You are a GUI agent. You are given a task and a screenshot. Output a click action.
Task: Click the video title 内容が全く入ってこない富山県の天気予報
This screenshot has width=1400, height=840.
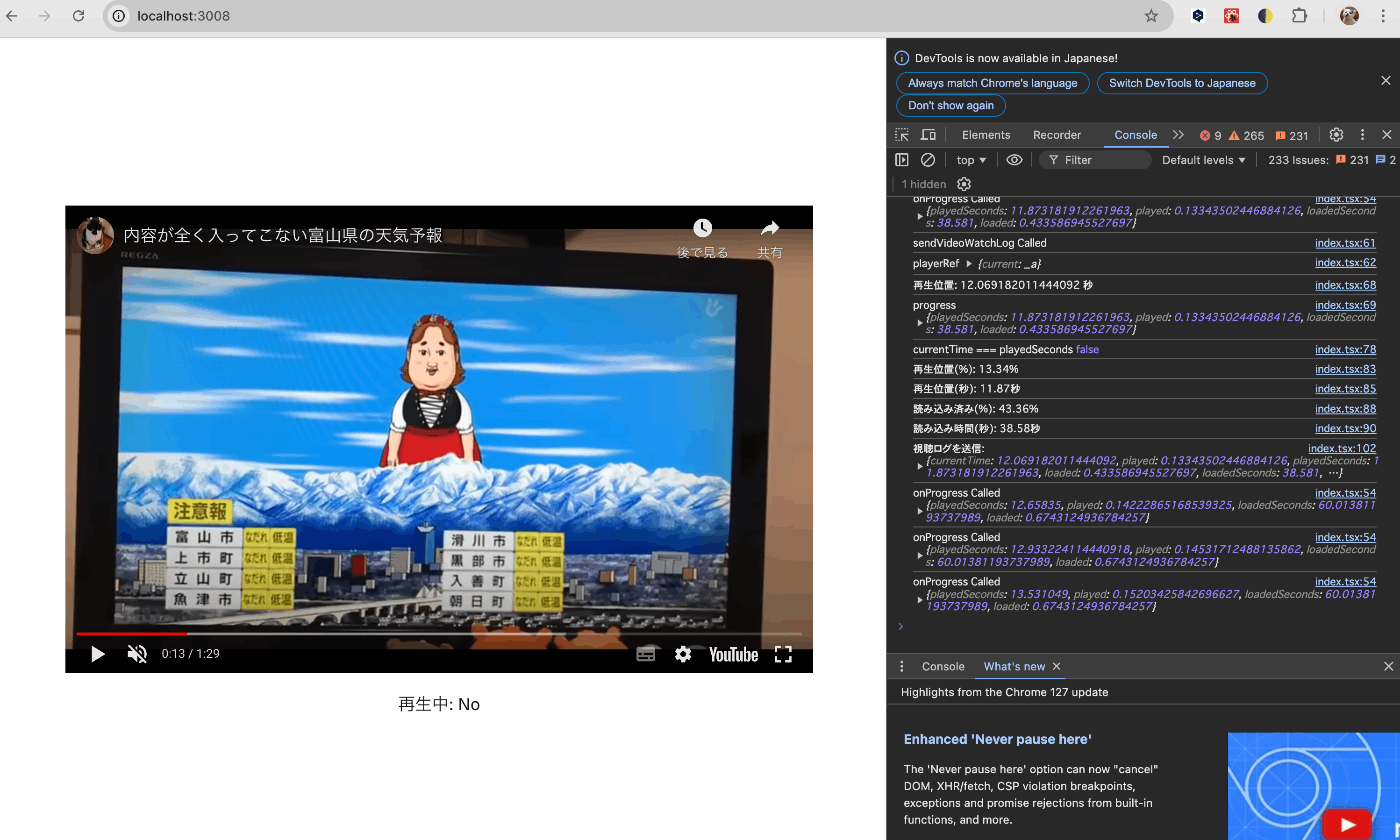point(283,236)
